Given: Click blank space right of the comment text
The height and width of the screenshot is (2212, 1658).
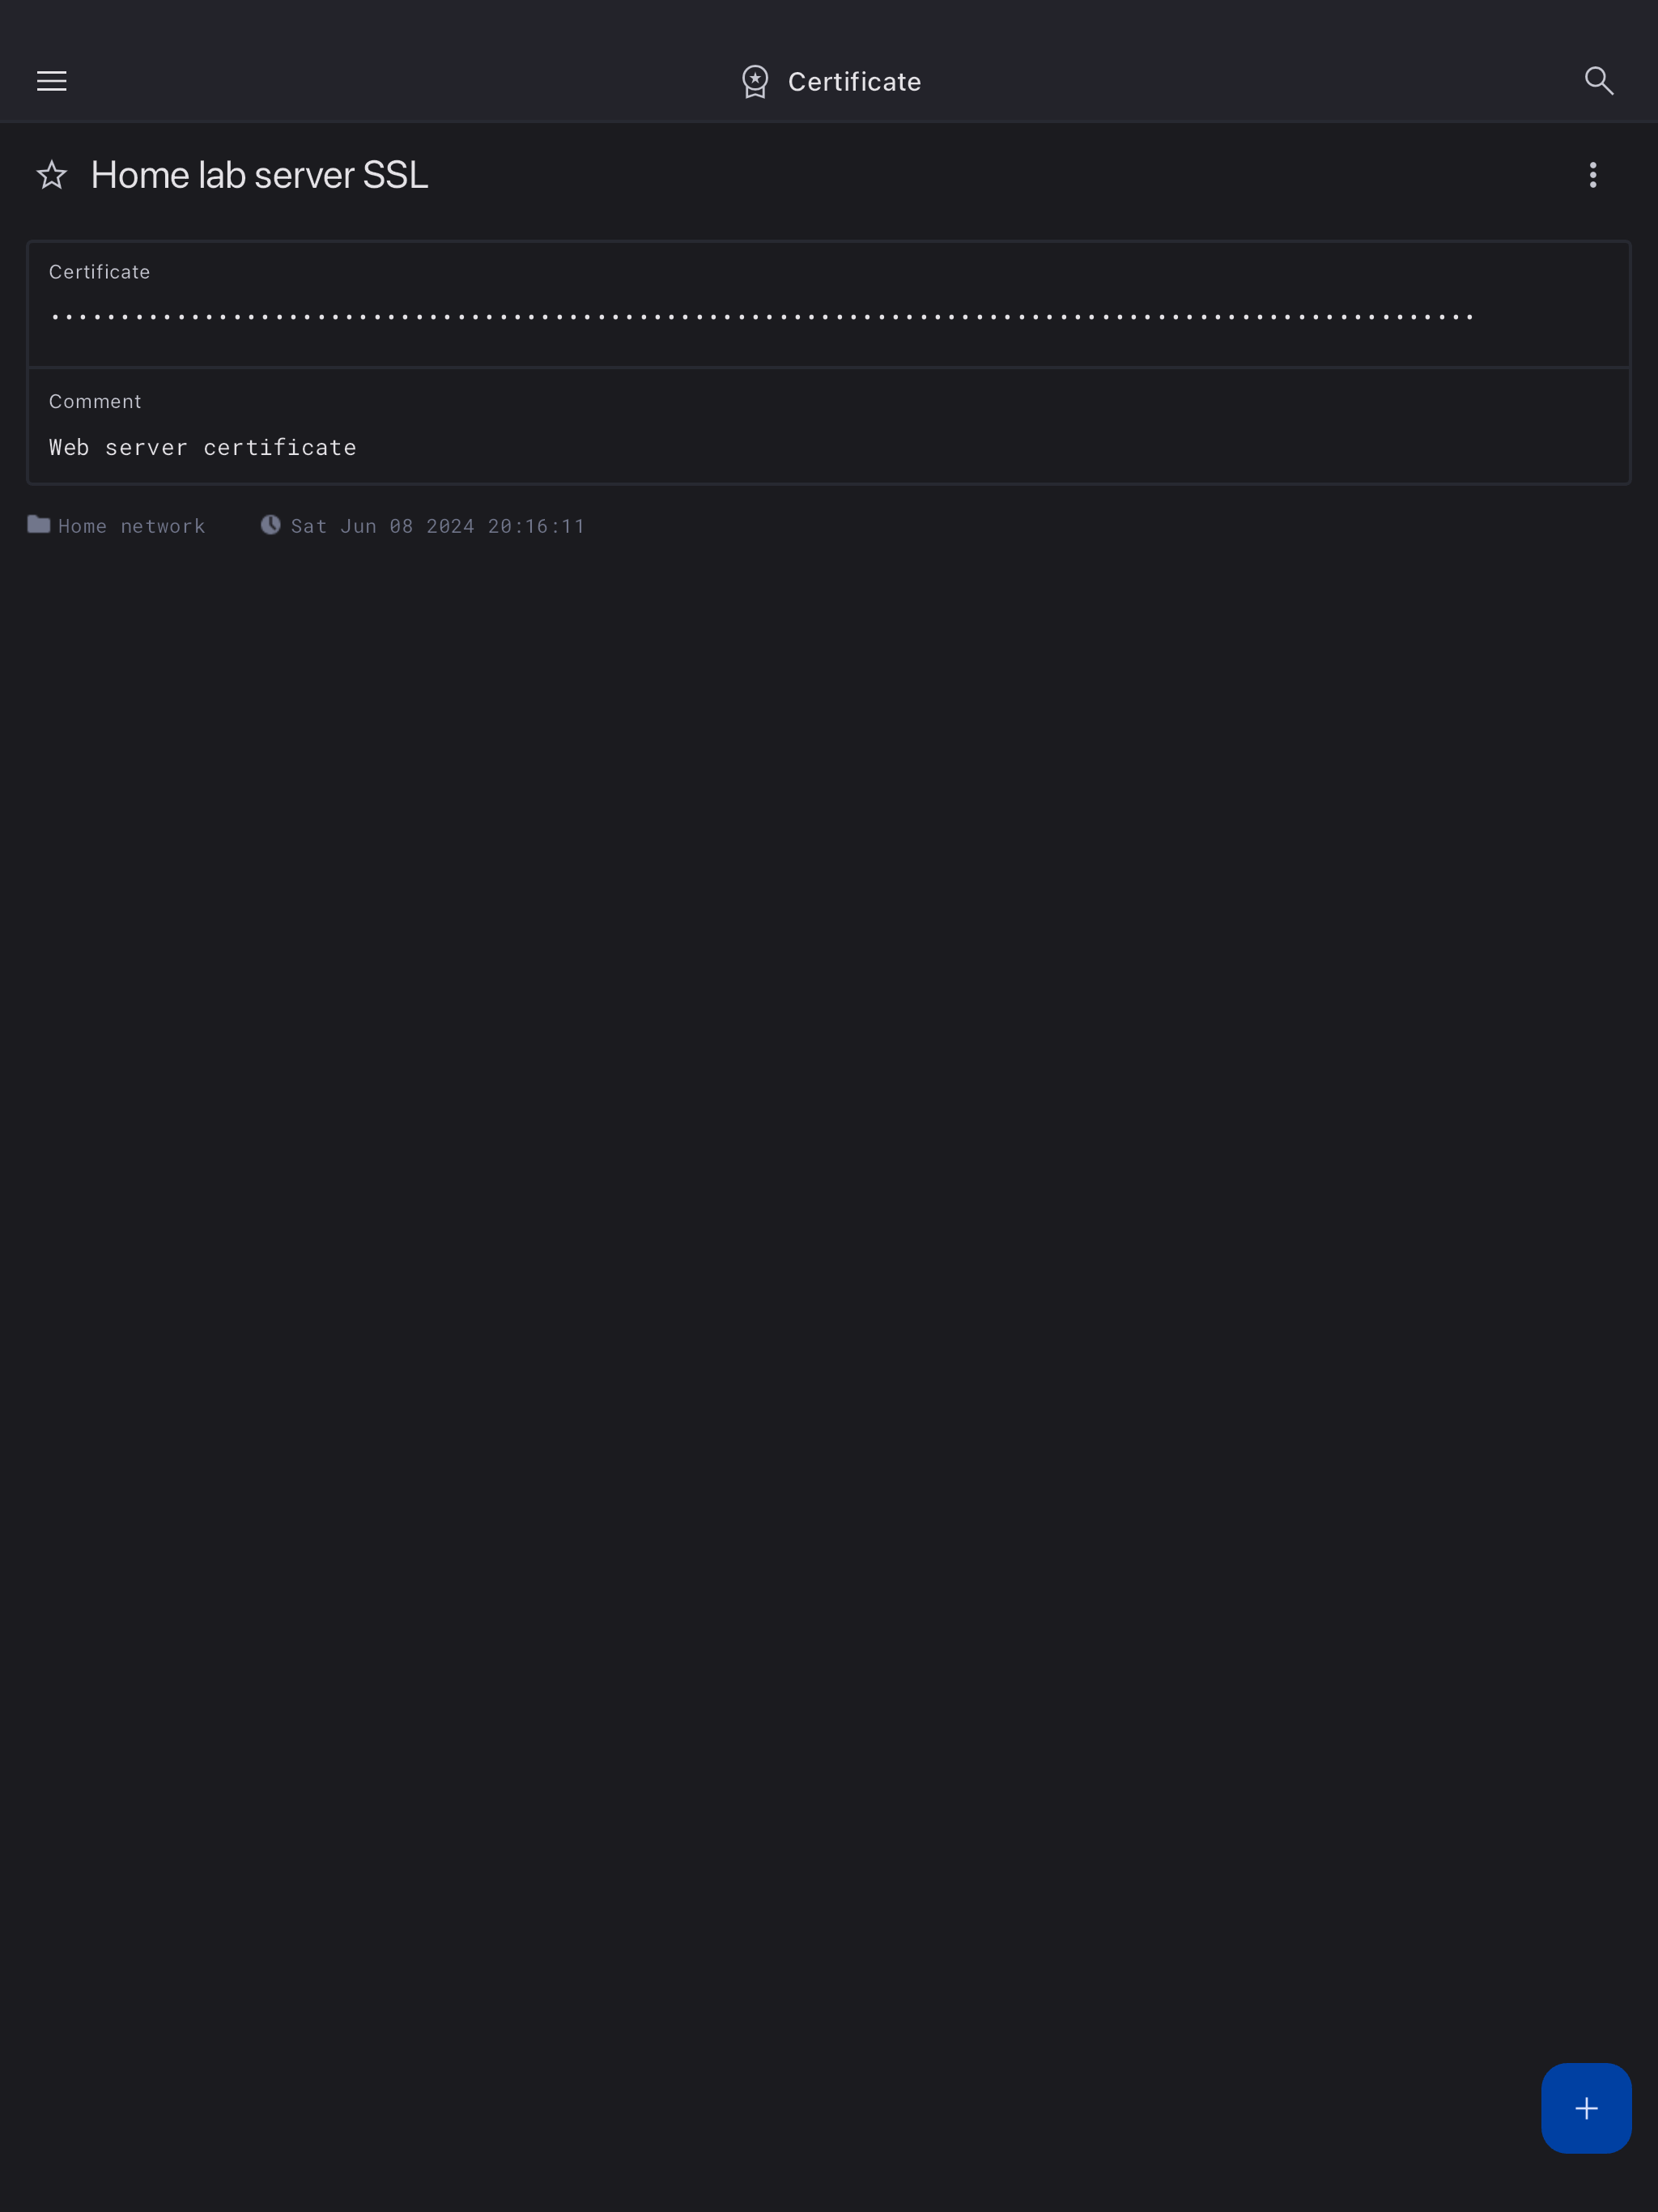Looking at the screenshot, I should (990, 447).
